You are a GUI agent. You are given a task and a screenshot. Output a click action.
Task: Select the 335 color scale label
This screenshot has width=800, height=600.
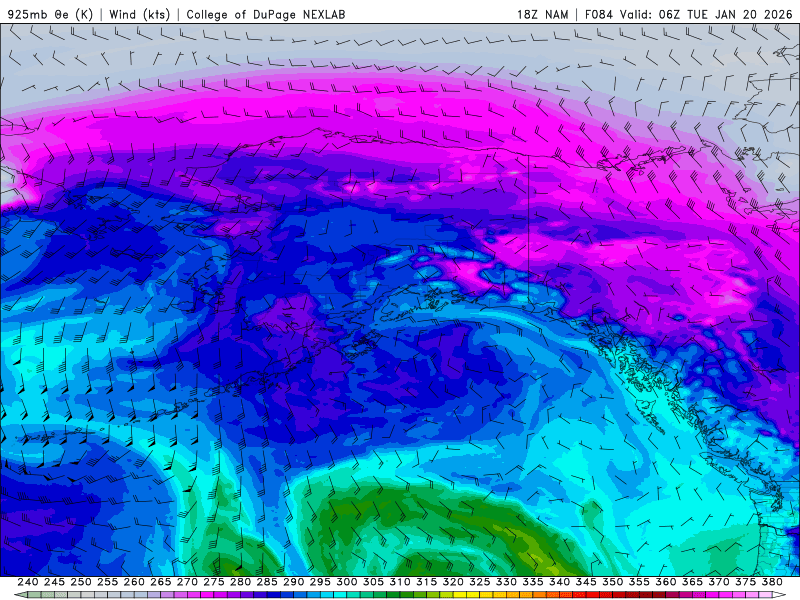tap(533, 582)
